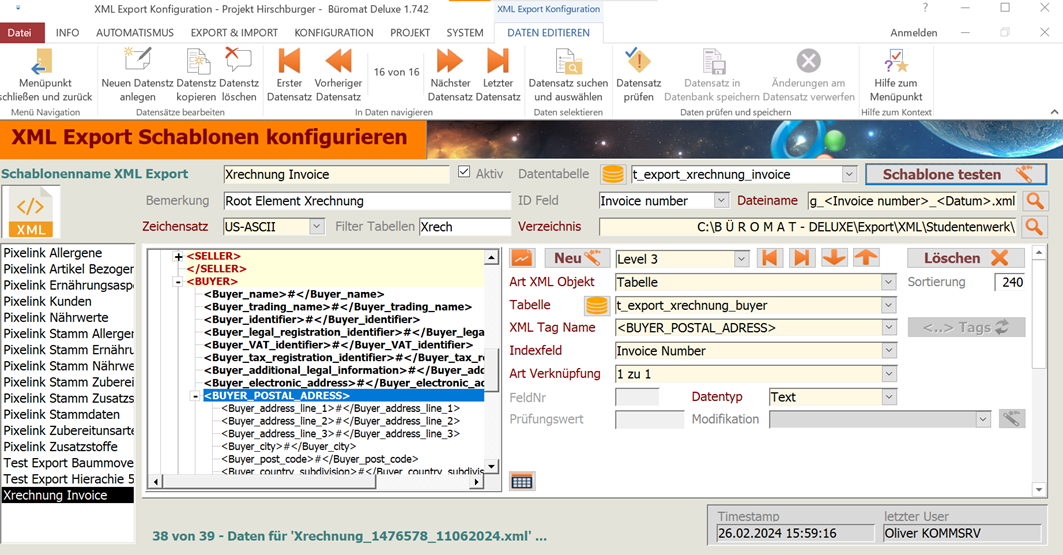
Task: Toggle the Aktiv checkbox
Action: pyautogui.click(x=464, y=173)
